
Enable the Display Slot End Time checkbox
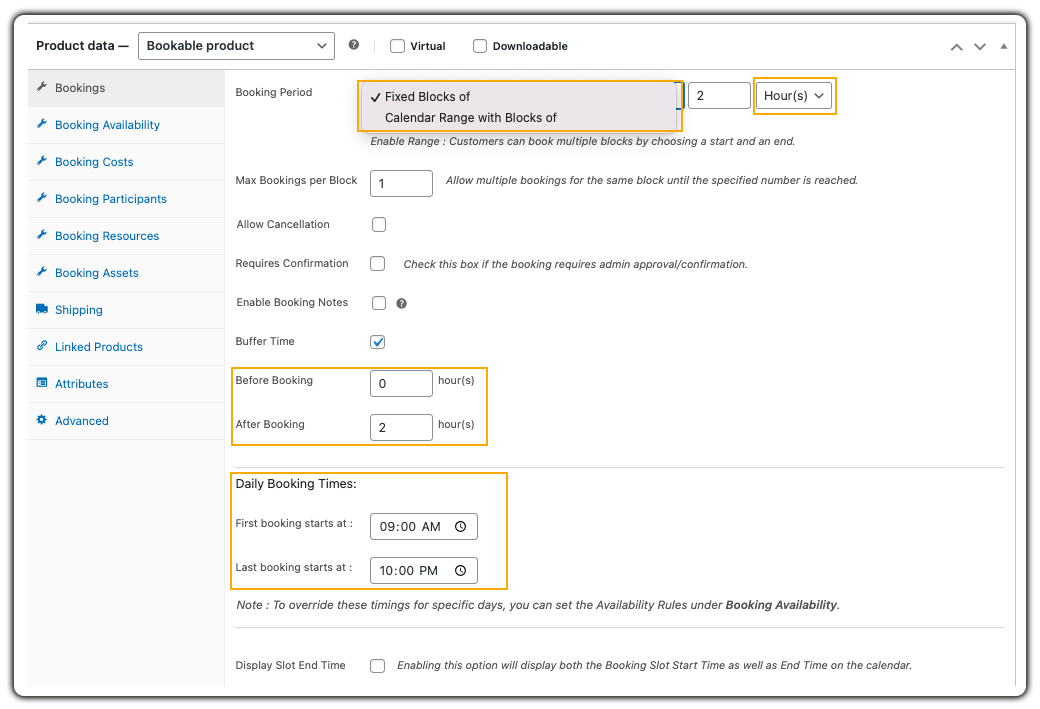point(377,666)
